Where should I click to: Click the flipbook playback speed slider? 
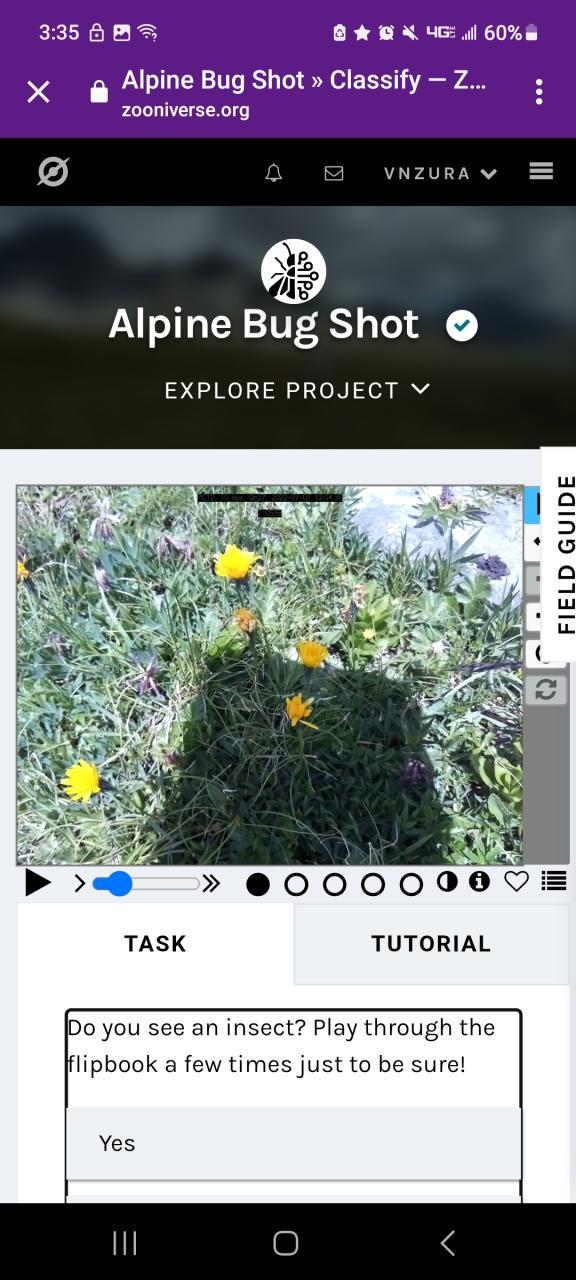(147, 884)
